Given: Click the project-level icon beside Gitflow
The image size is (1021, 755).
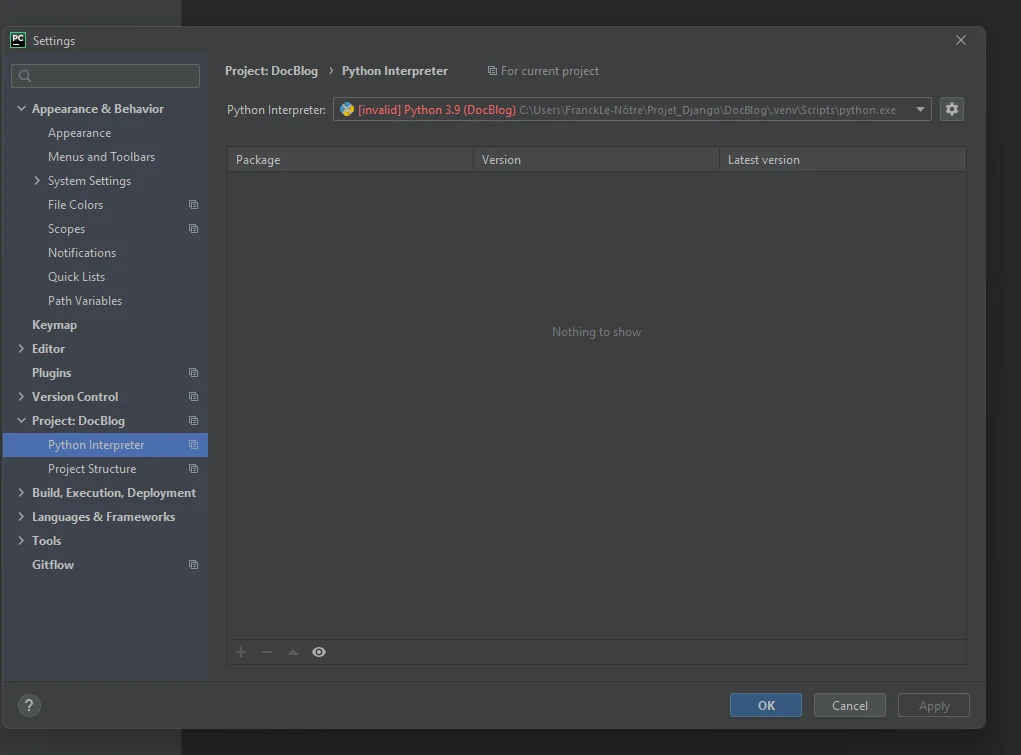Looking at the screenshot, I should point(194,565).
